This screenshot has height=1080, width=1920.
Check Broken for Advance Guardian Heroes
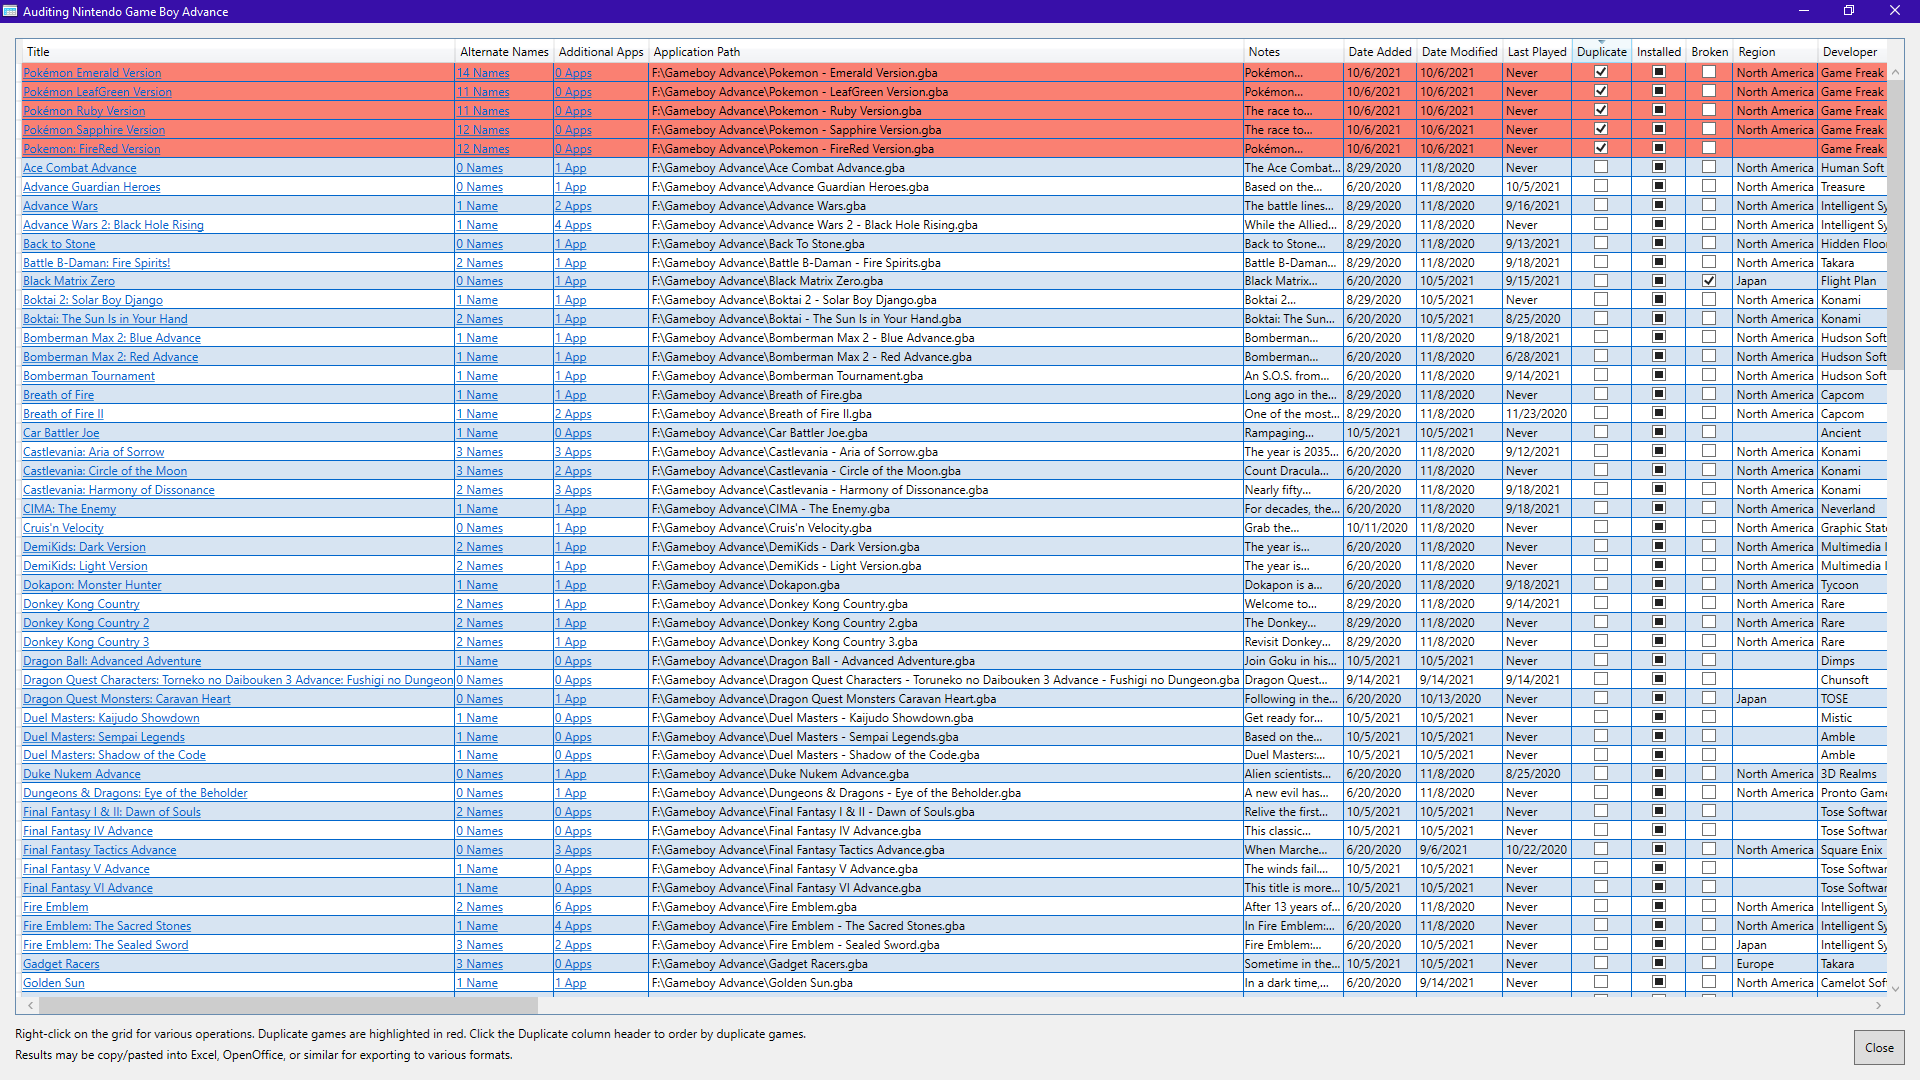[1709, 186]
